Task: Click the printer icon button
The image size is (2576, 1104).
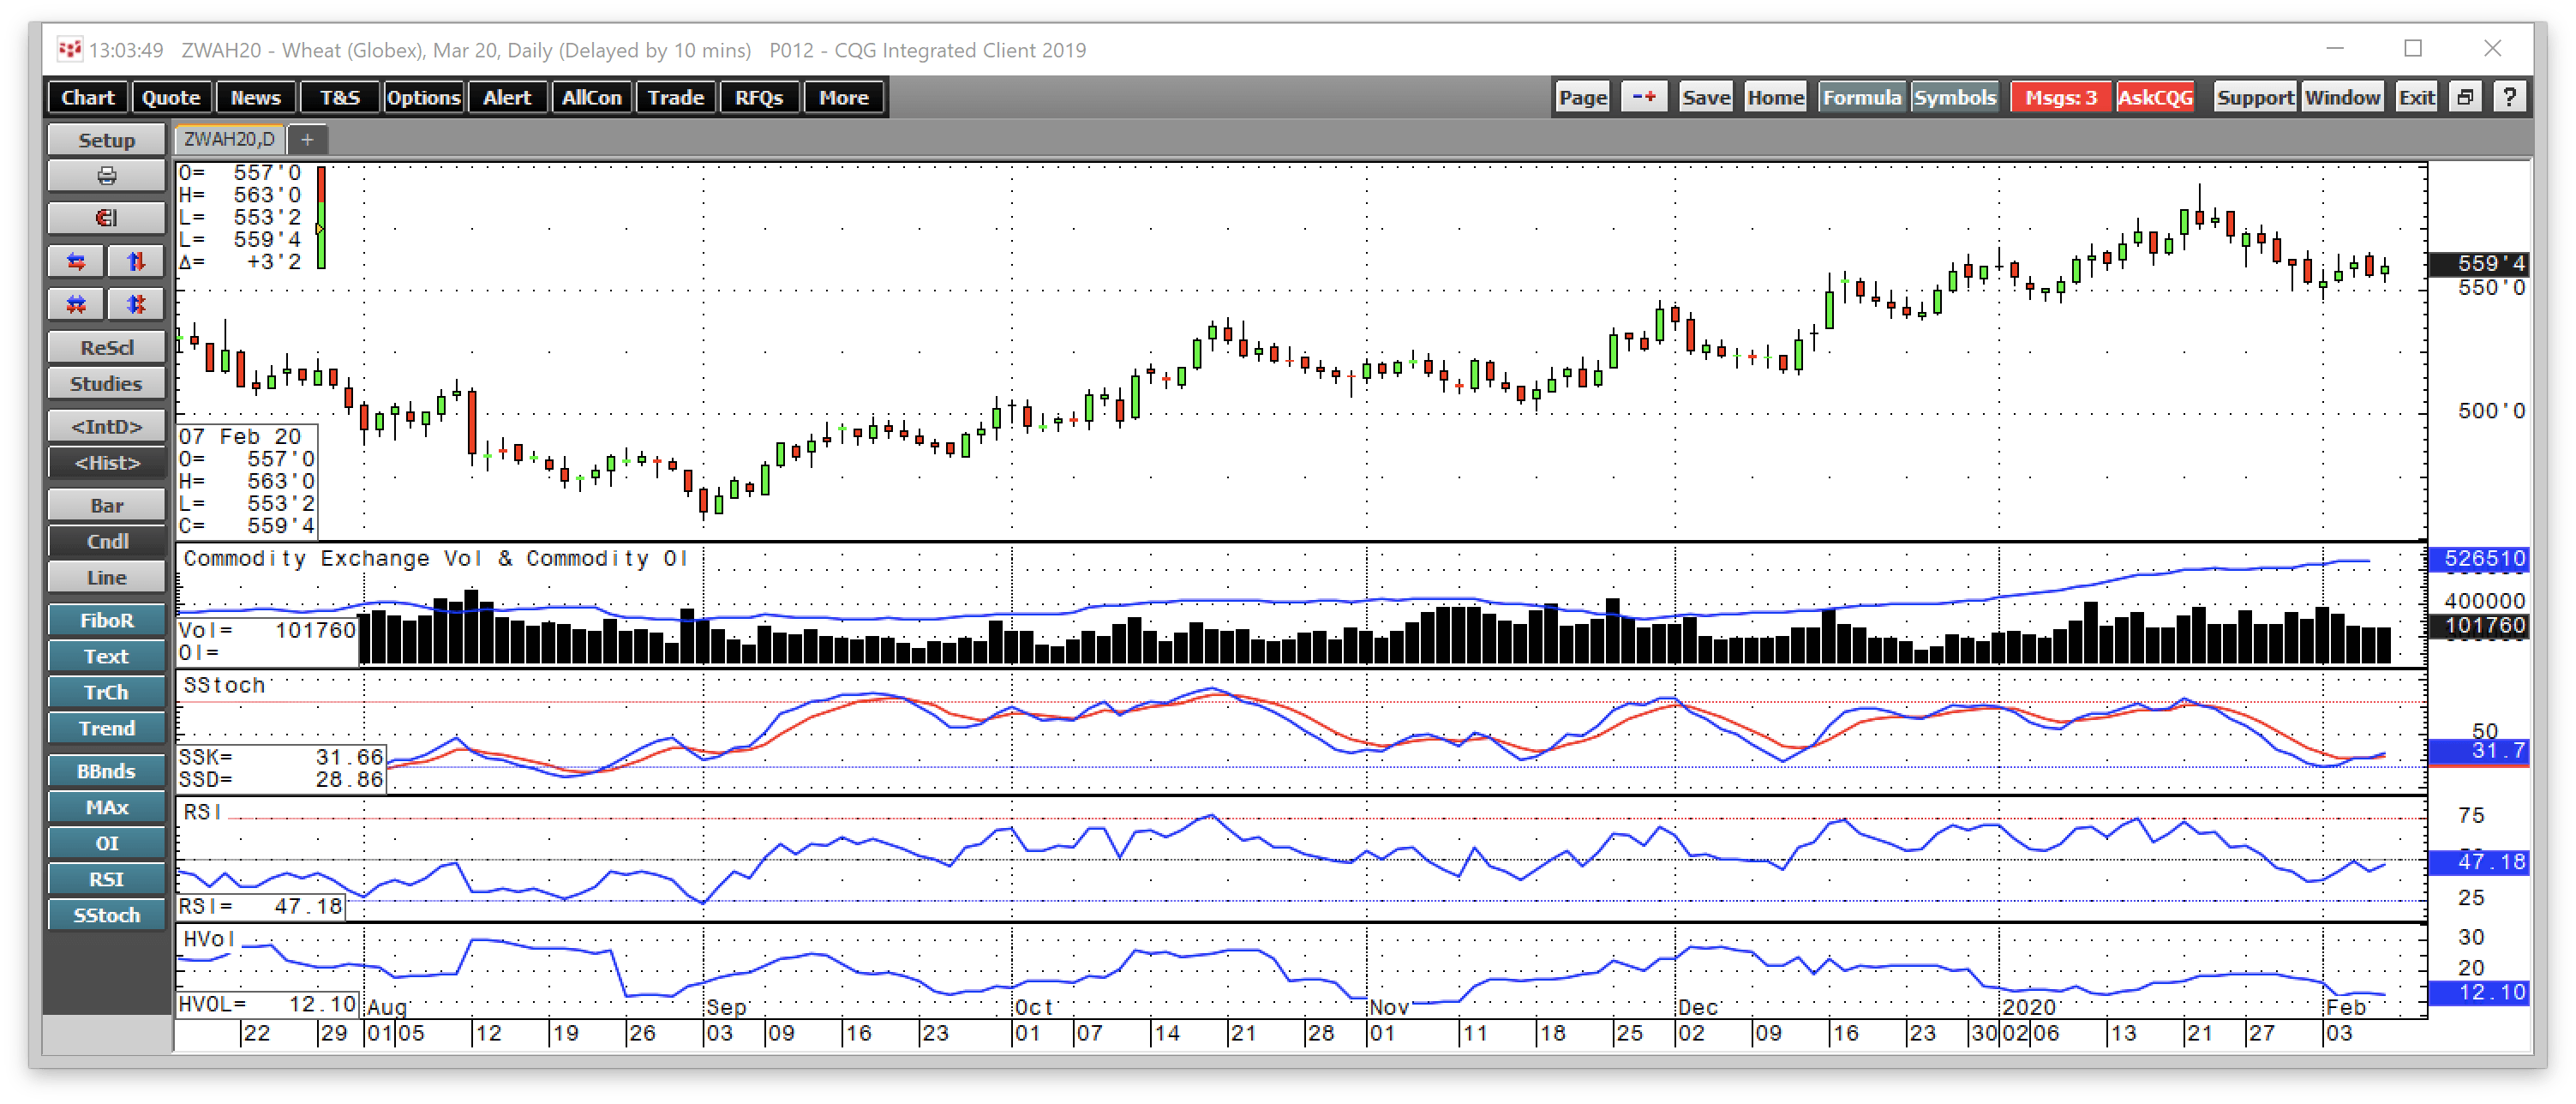Action: [106, 177]
